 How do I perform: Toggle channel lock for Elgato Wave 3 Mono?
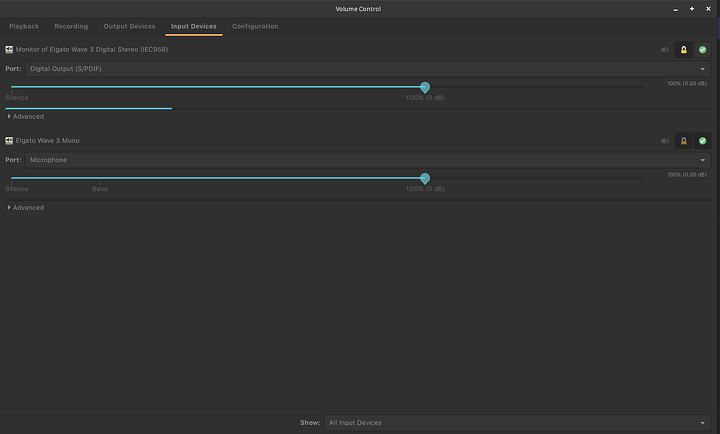(x=683, y=141)
